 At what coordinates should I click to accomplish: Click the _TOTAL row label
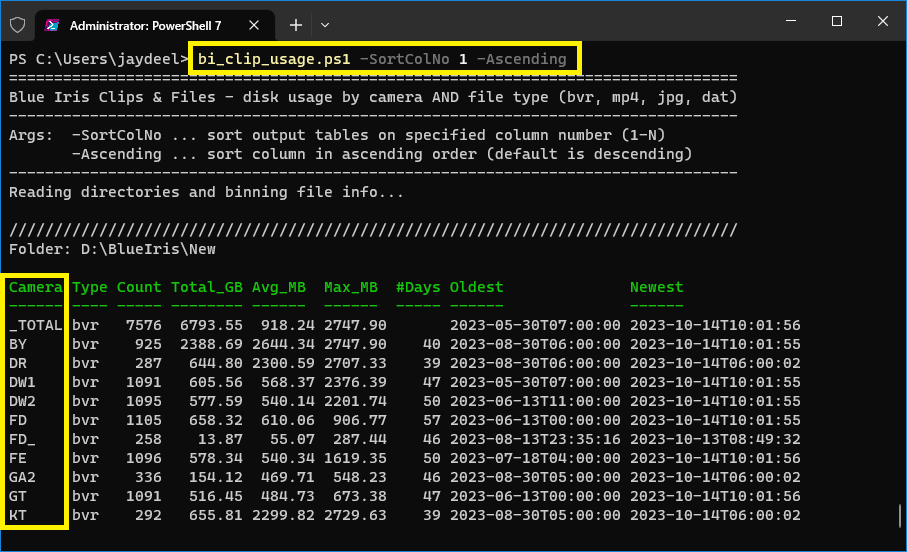coord(36,326)
